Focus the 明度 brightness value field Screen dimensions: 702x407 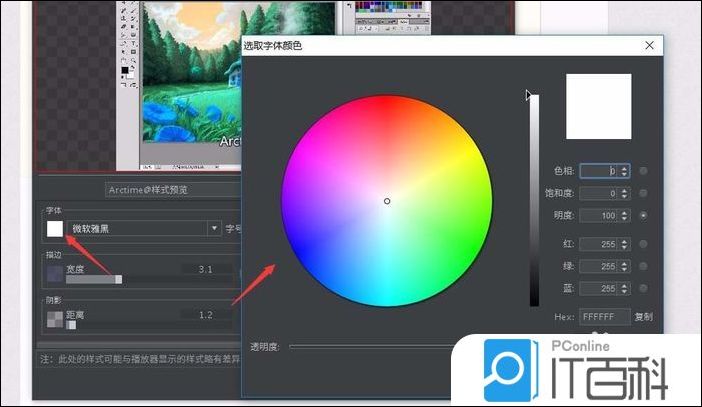599,215
